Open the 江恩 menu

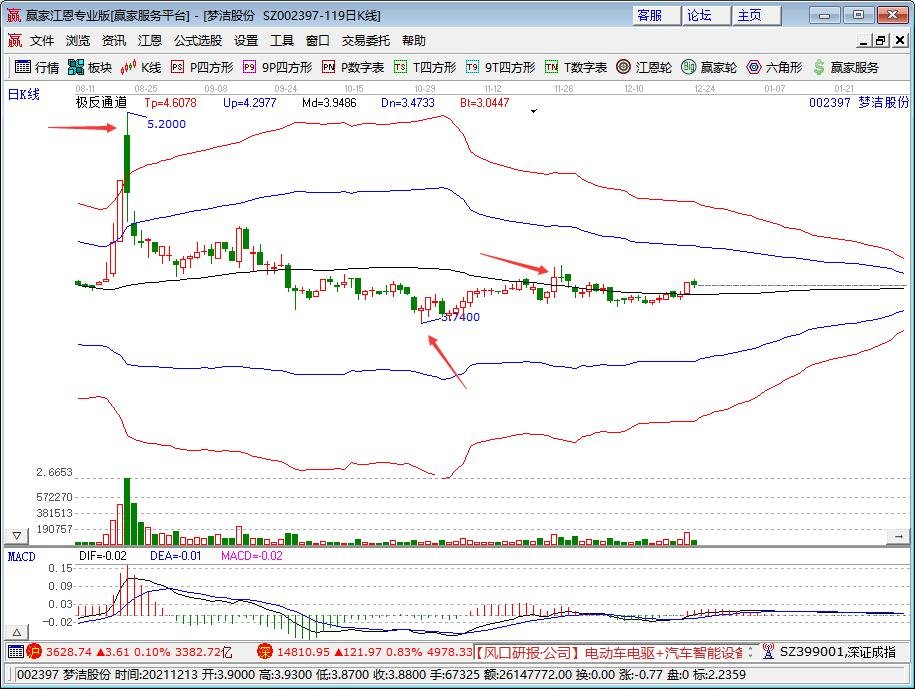click(150, 40)
